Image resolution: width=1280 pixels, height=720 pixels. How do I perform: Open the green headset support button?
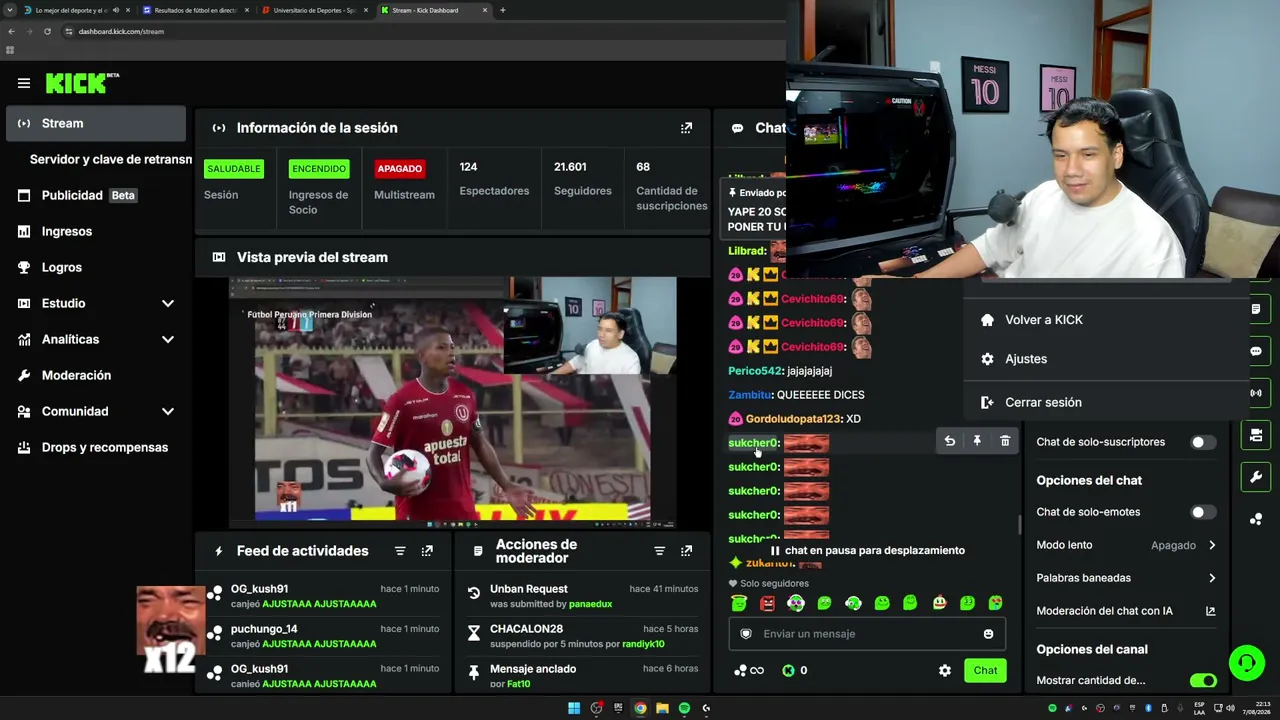point(1247,663)
